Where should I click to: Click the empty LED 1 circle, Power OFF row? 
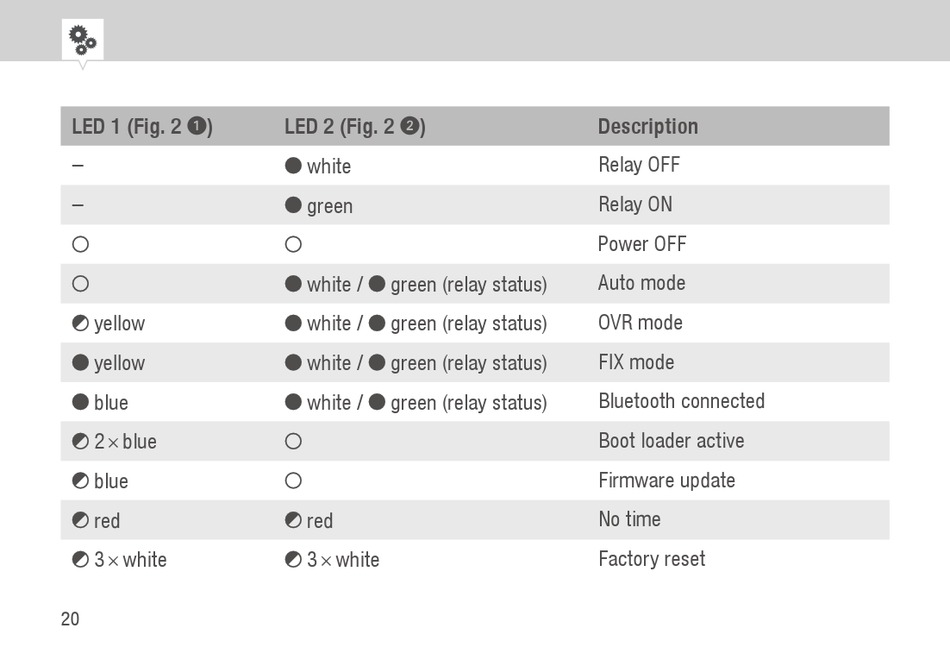coord(81,244)
